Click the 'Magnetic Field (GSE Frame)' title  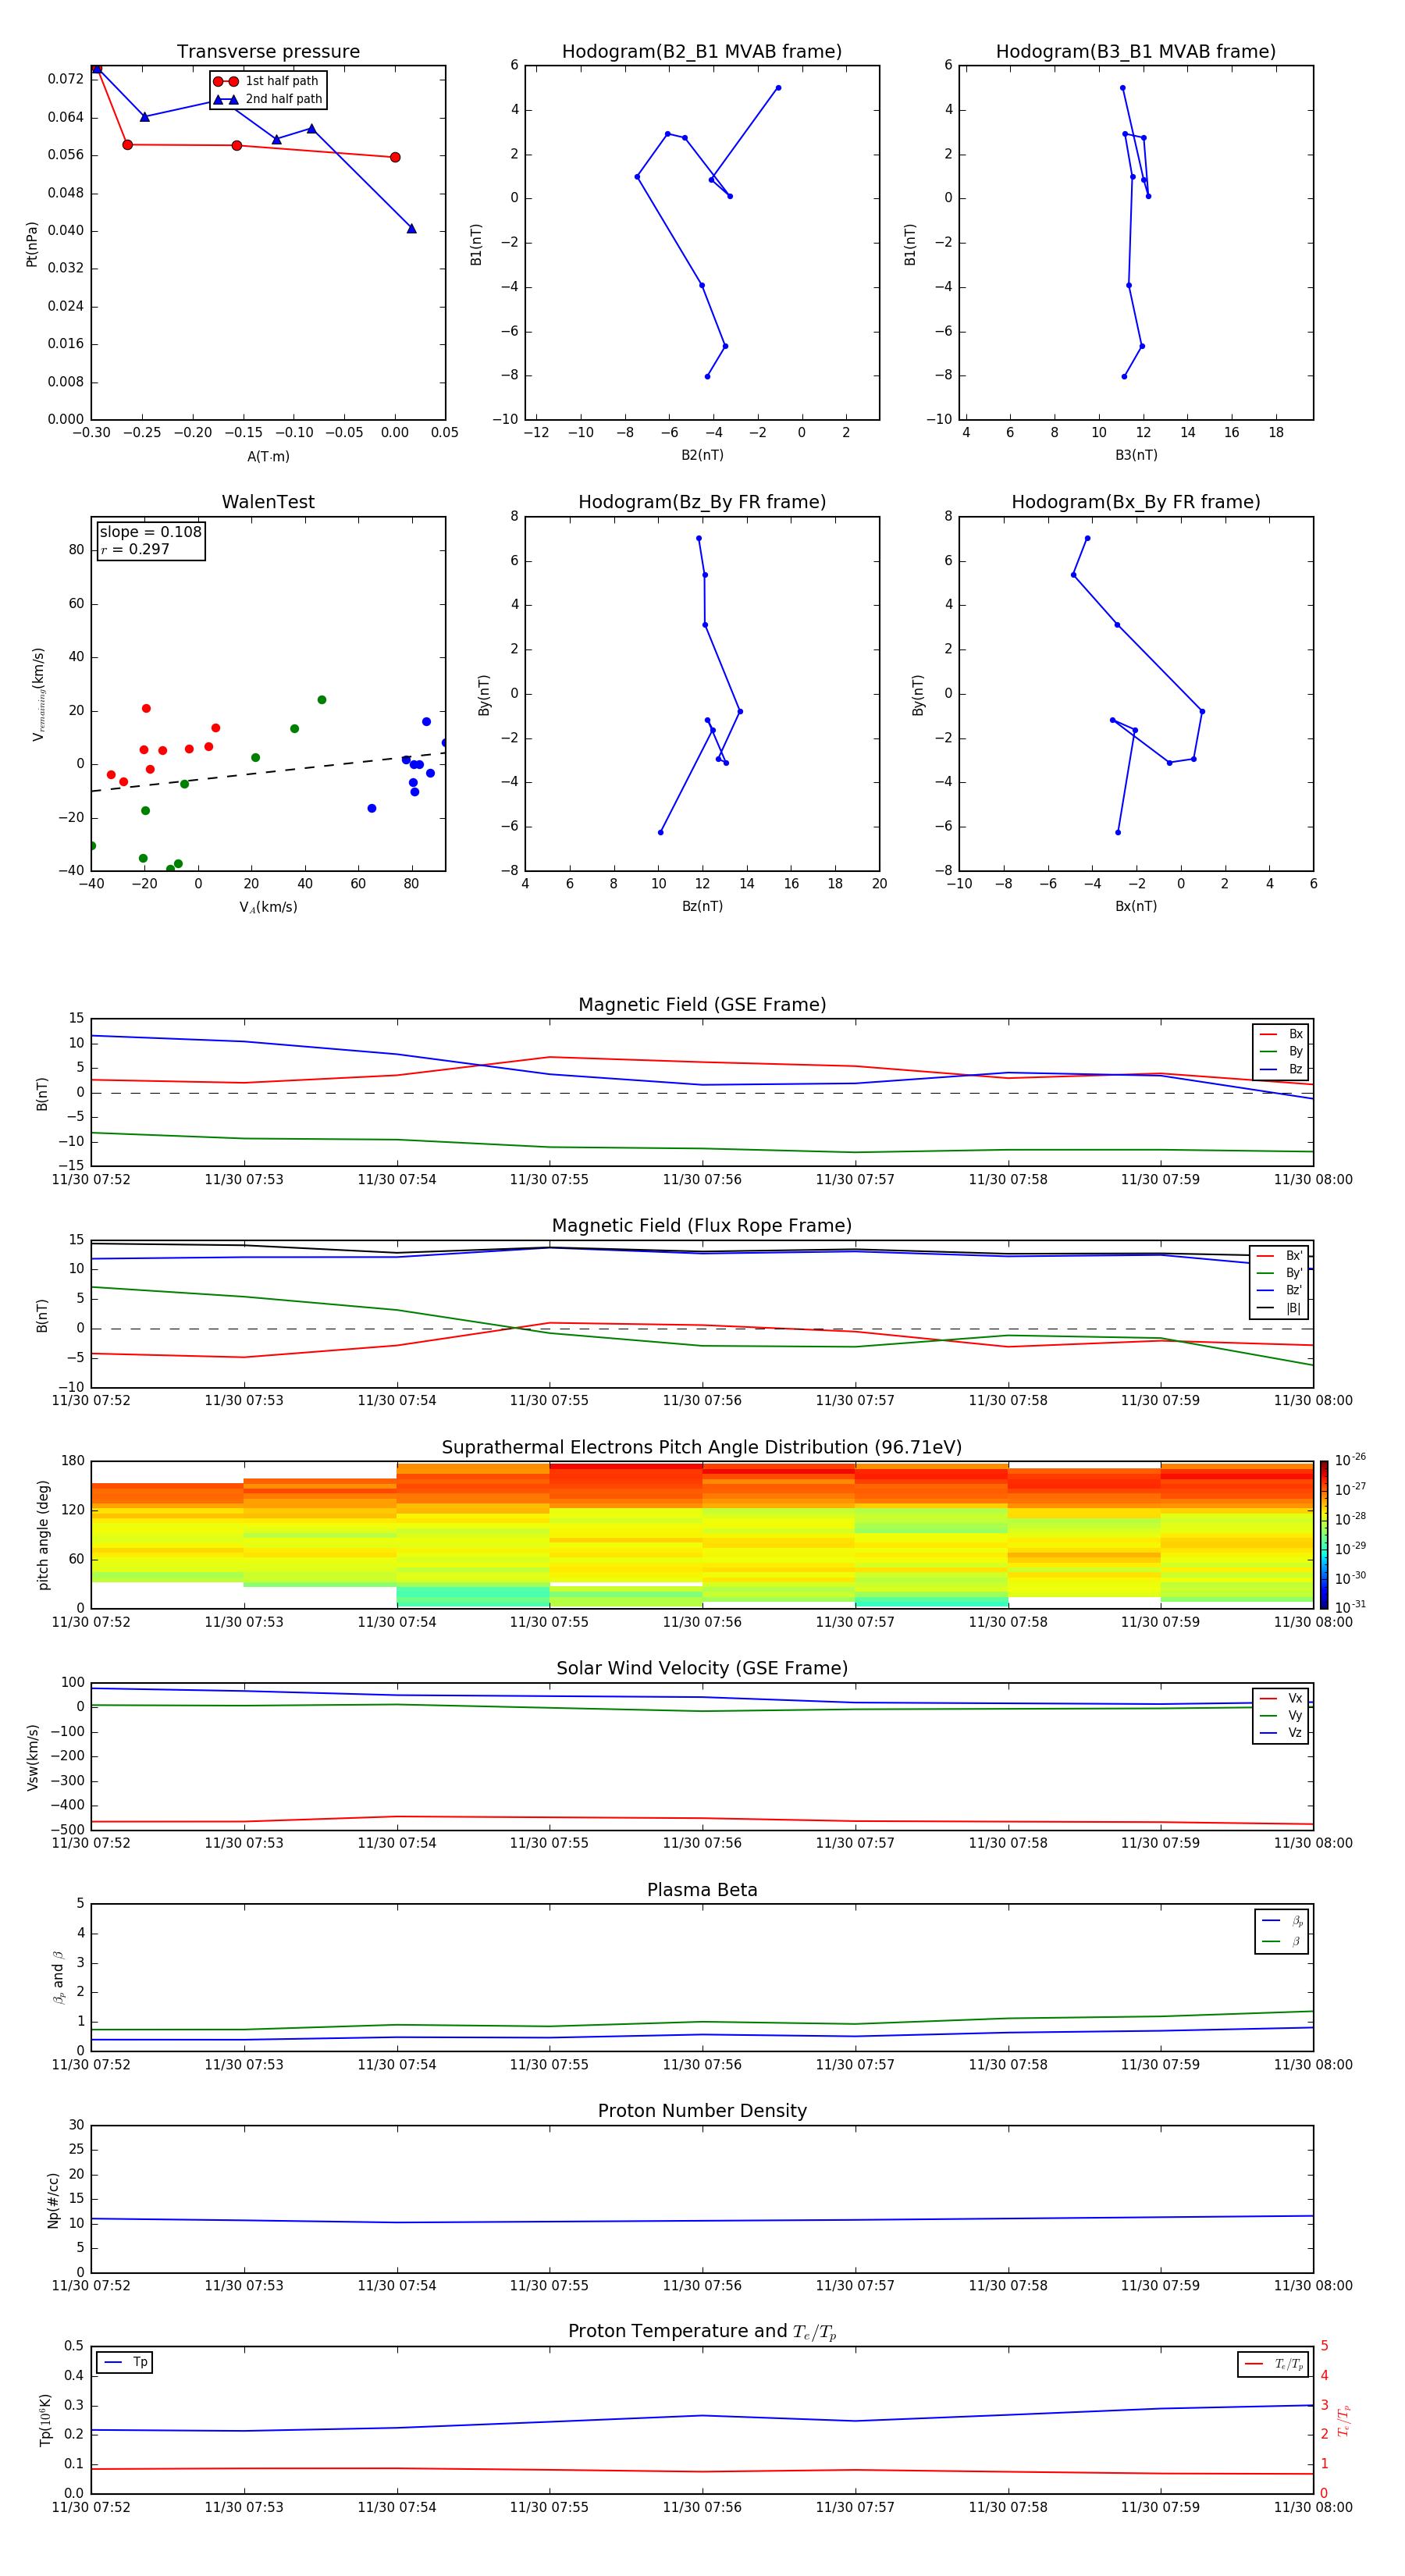point(702,1005)
